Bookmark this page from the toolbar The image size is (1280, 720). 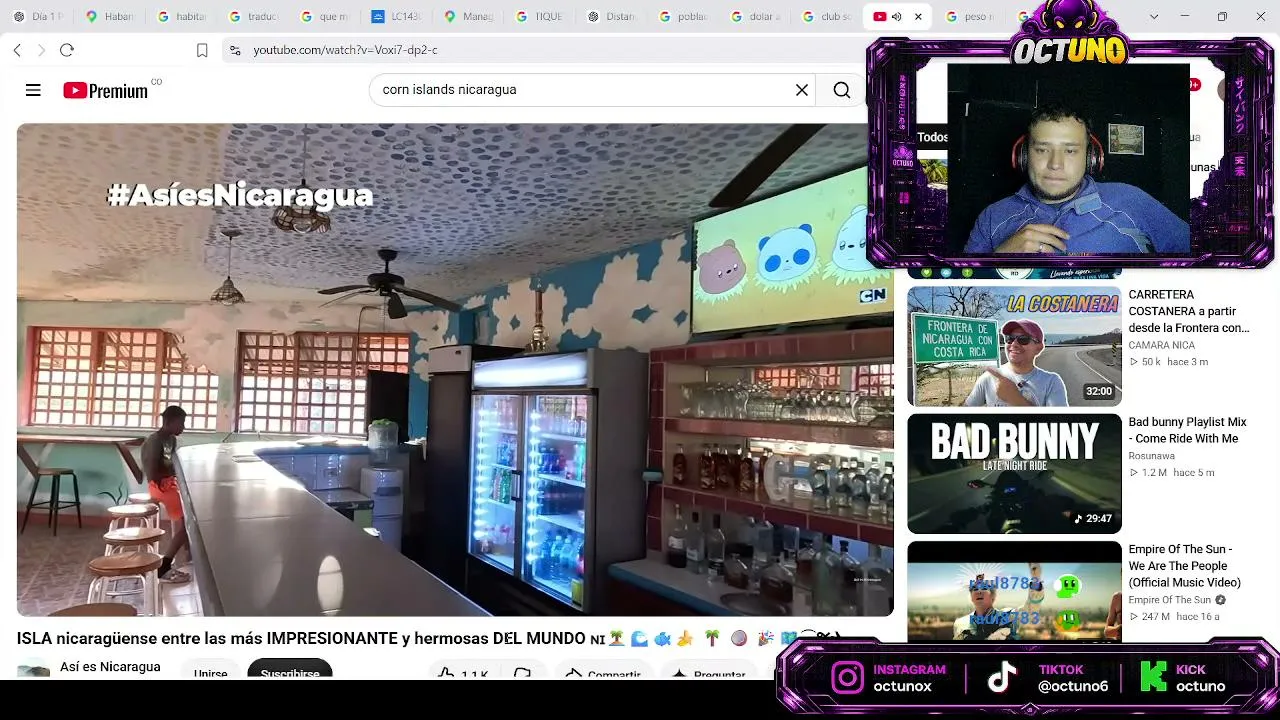[202, 50]
